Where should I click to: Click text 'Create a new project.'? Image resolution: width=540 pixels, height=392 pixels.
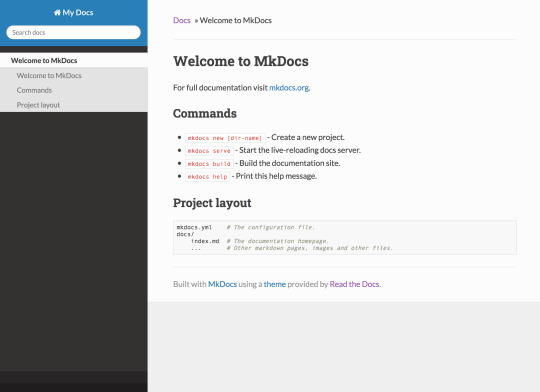[x=308, y=137]
